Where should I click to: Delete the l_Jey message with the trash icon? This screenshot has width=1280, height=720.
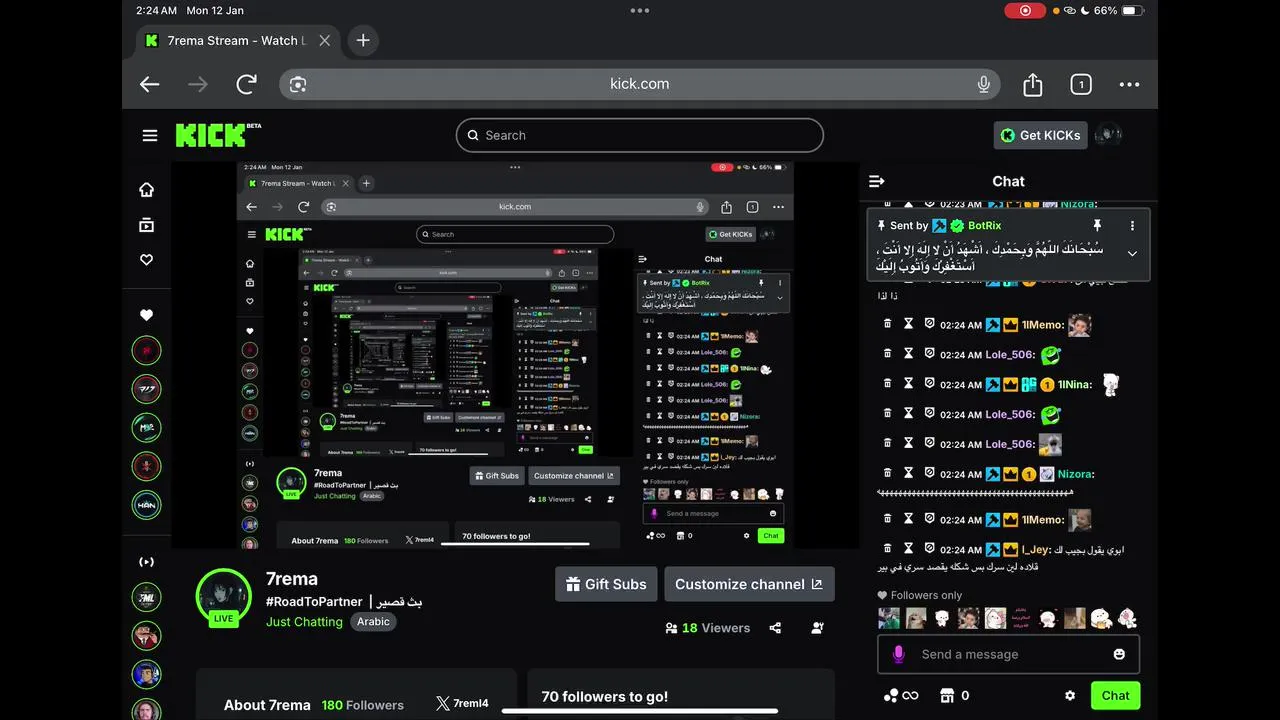887,549
